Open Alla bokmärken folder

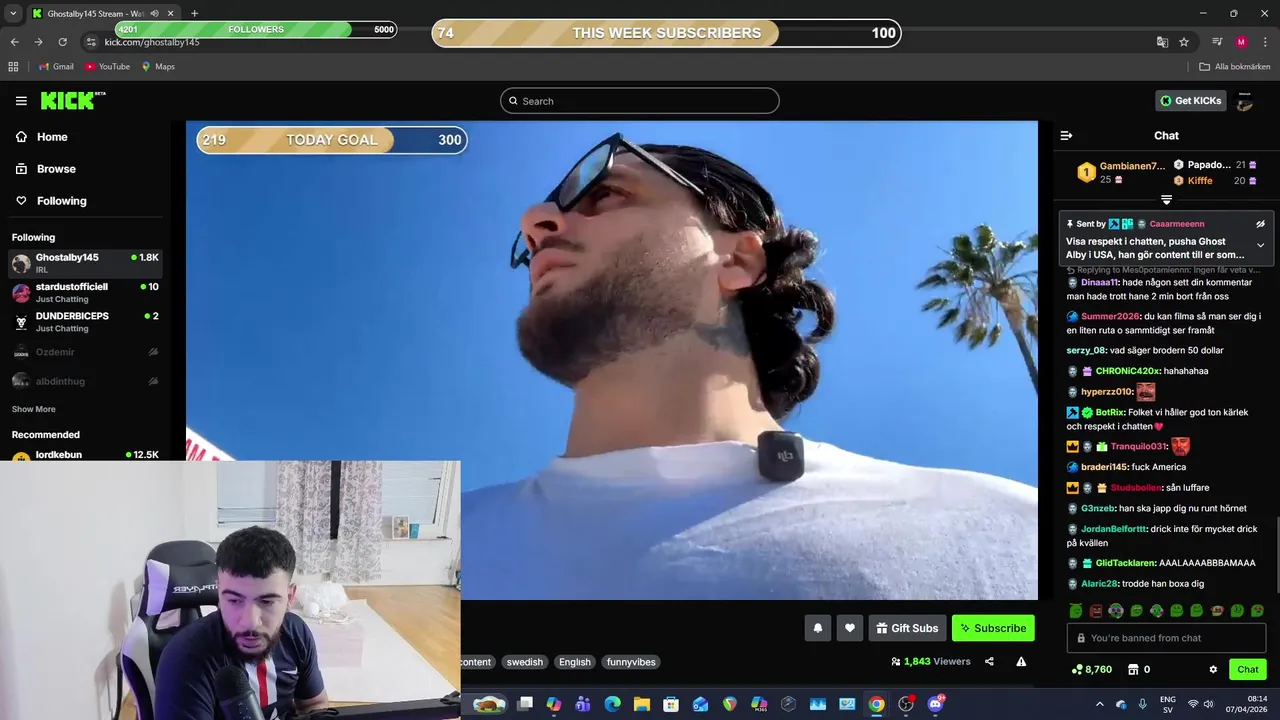click(1235, 66)
